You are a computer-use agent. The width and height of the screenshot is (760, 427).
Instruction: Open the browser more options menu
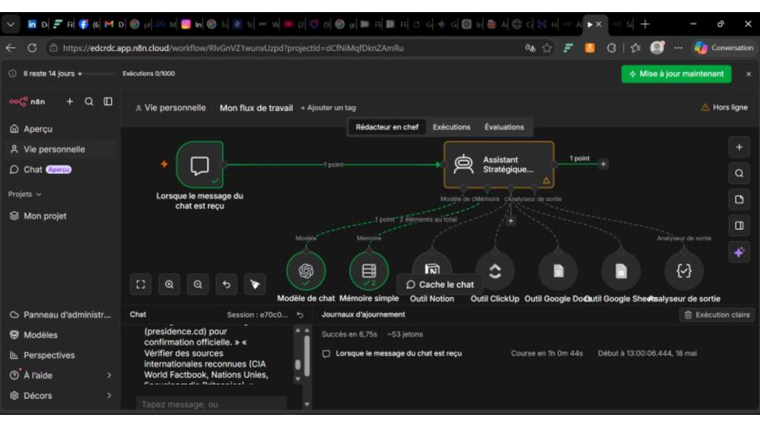coord(678,48)
